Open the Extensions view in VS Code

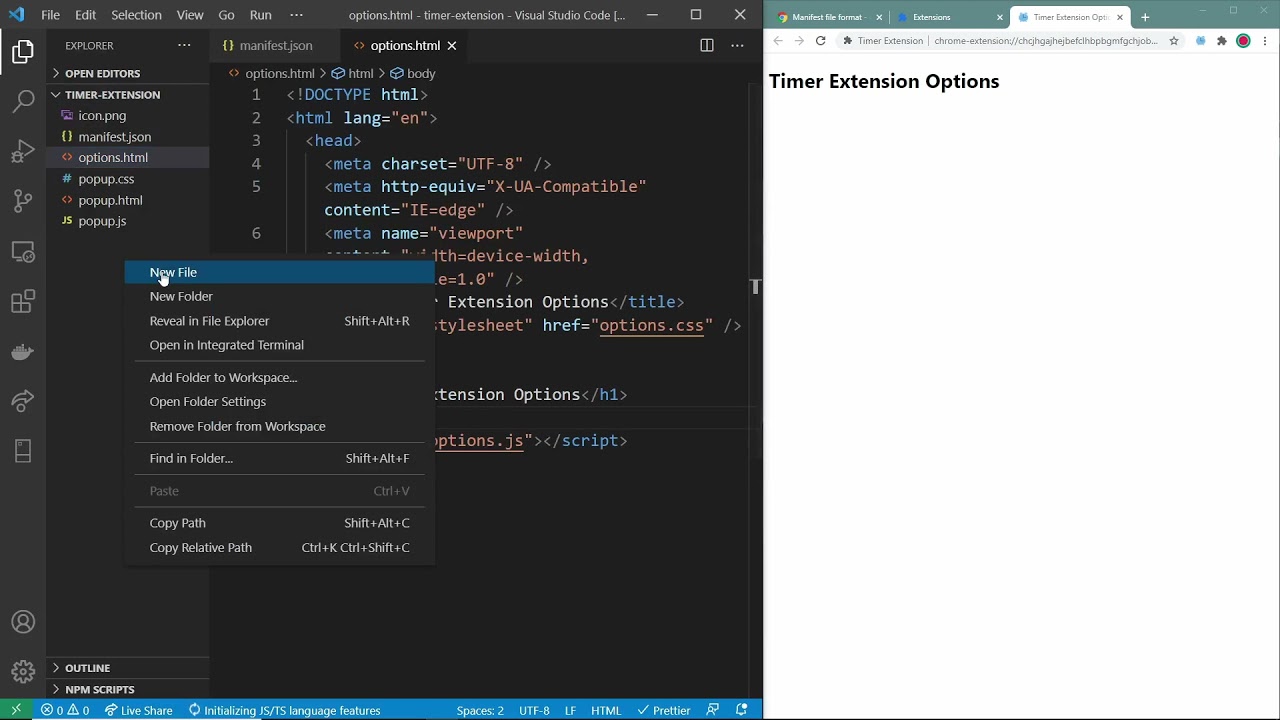(x=23, y=301)
